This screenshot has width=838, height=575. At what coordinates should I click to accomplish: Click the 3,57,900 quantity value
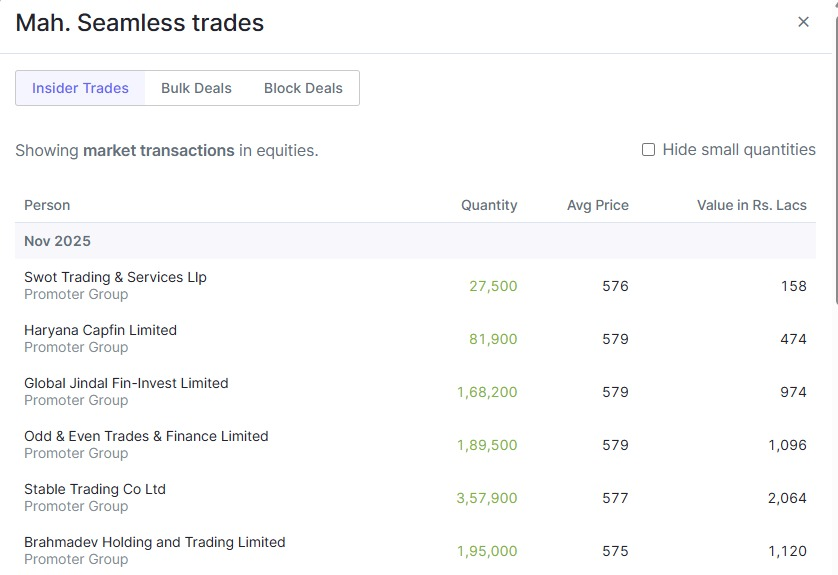click(x=487, y=498)
